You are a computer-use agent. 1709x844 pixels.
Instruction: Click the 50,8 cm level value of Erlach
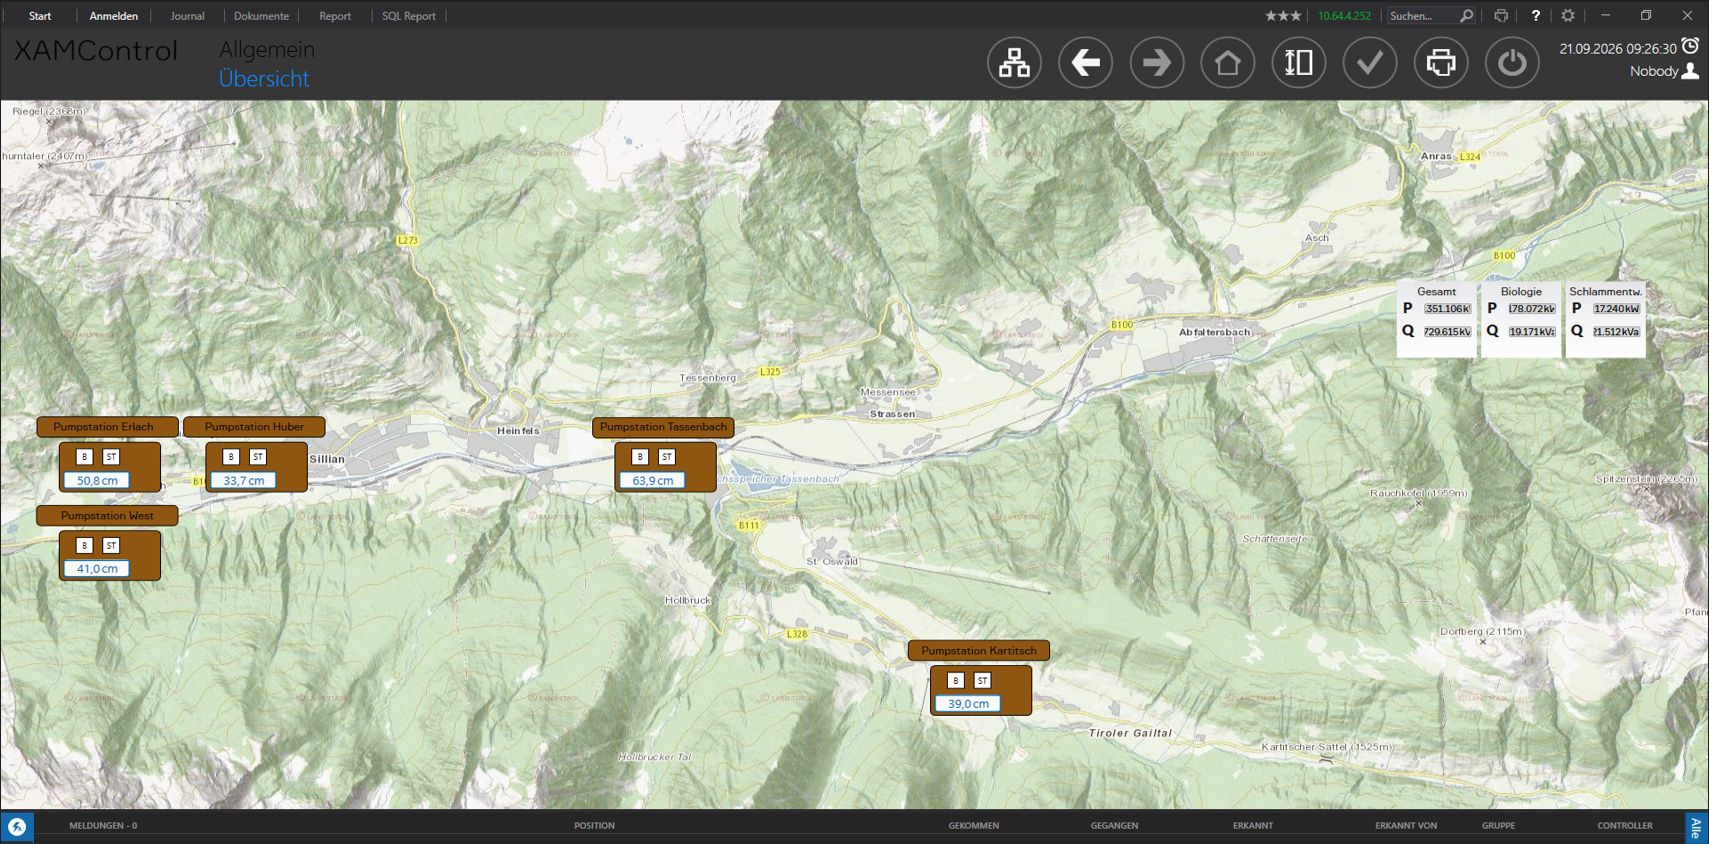(97, 481)
